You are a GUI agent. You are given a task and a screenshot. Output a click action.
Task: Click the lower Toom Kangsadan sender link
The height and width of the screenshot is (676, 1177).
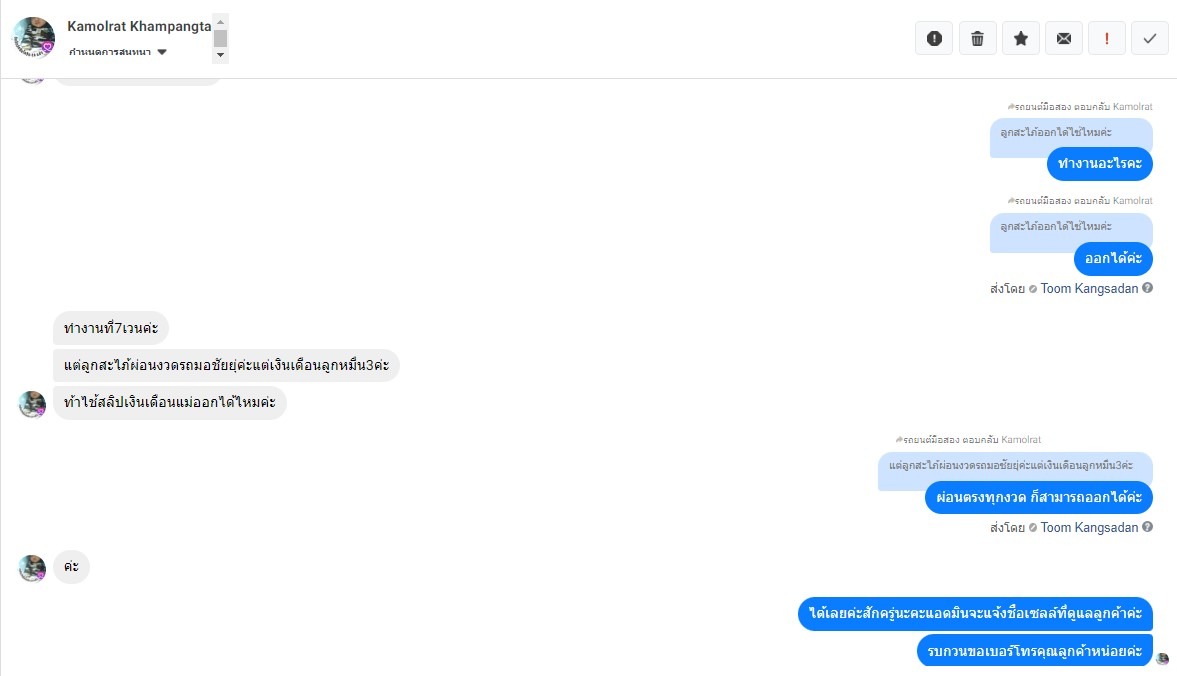[1089, 528]
